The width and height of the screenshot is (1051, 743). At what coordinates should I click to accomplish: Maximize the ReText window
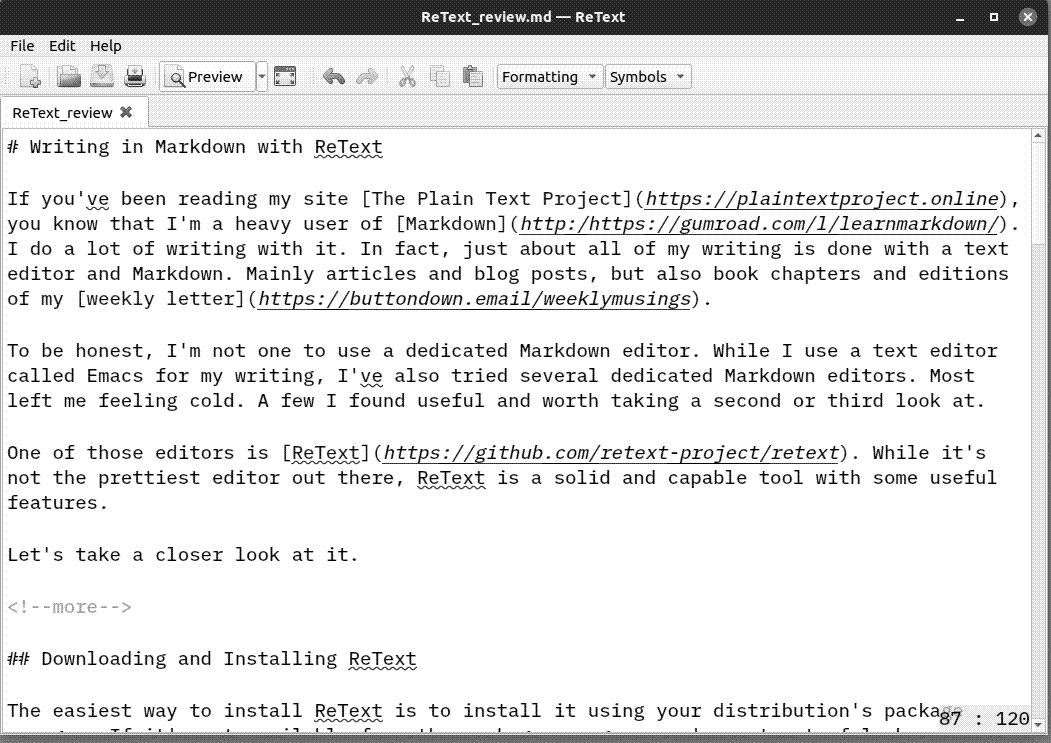click(x=994, y=17)
